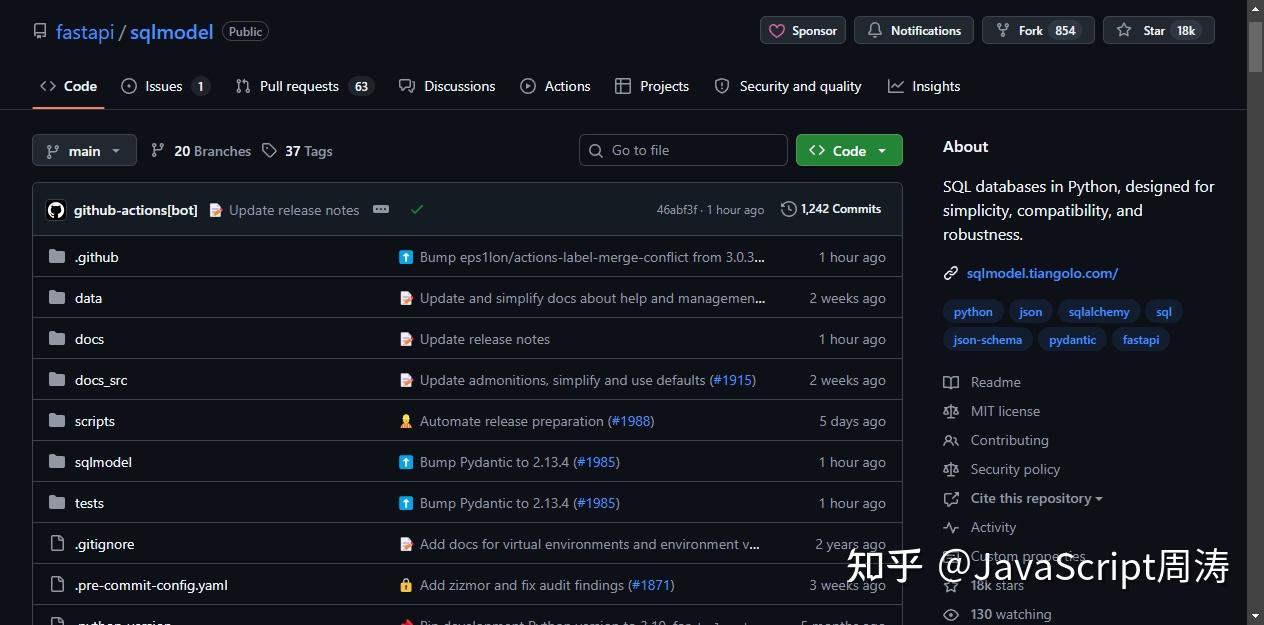
Task: Go to the Actions tab
Action: pos(556,86)
